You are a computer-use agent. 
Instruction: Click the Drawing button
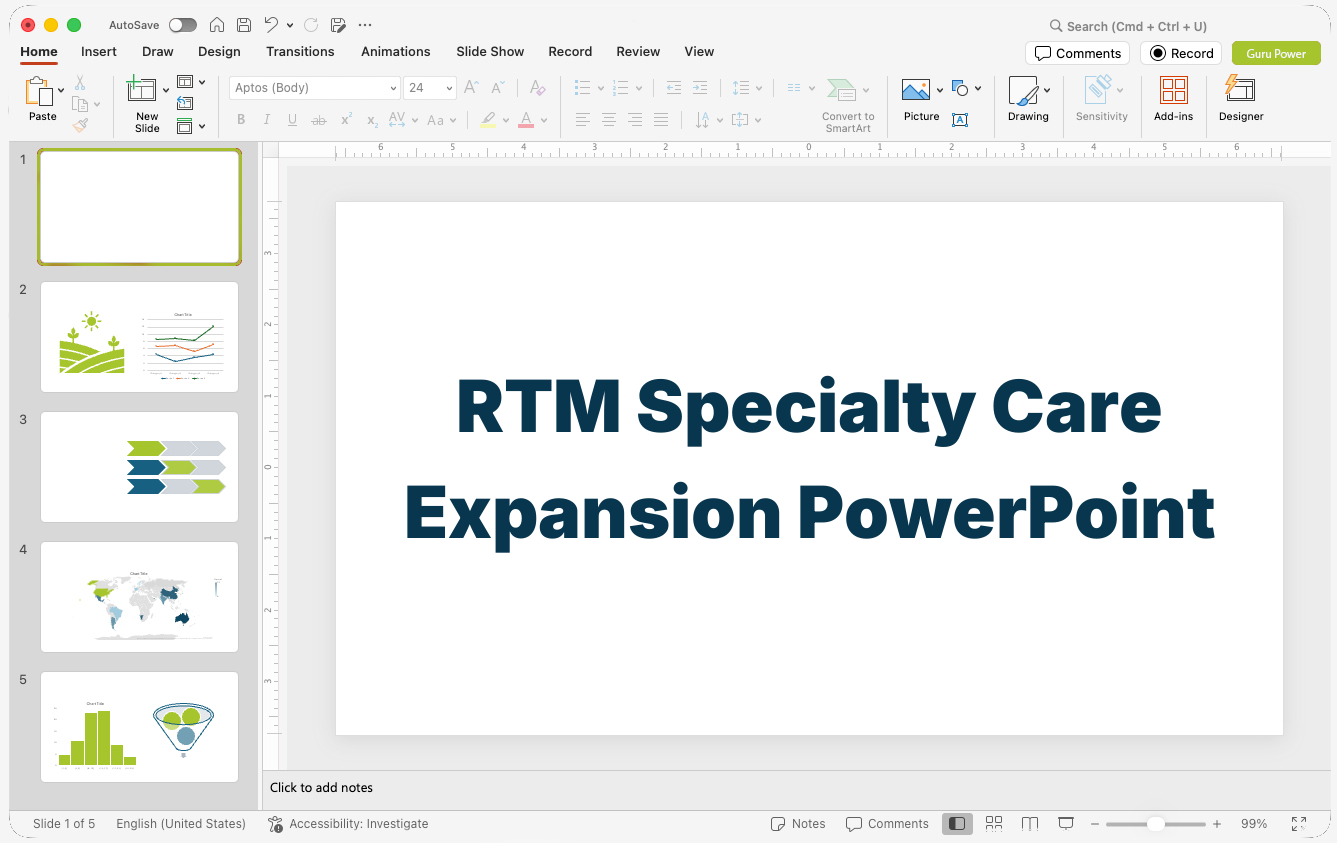1028,100
